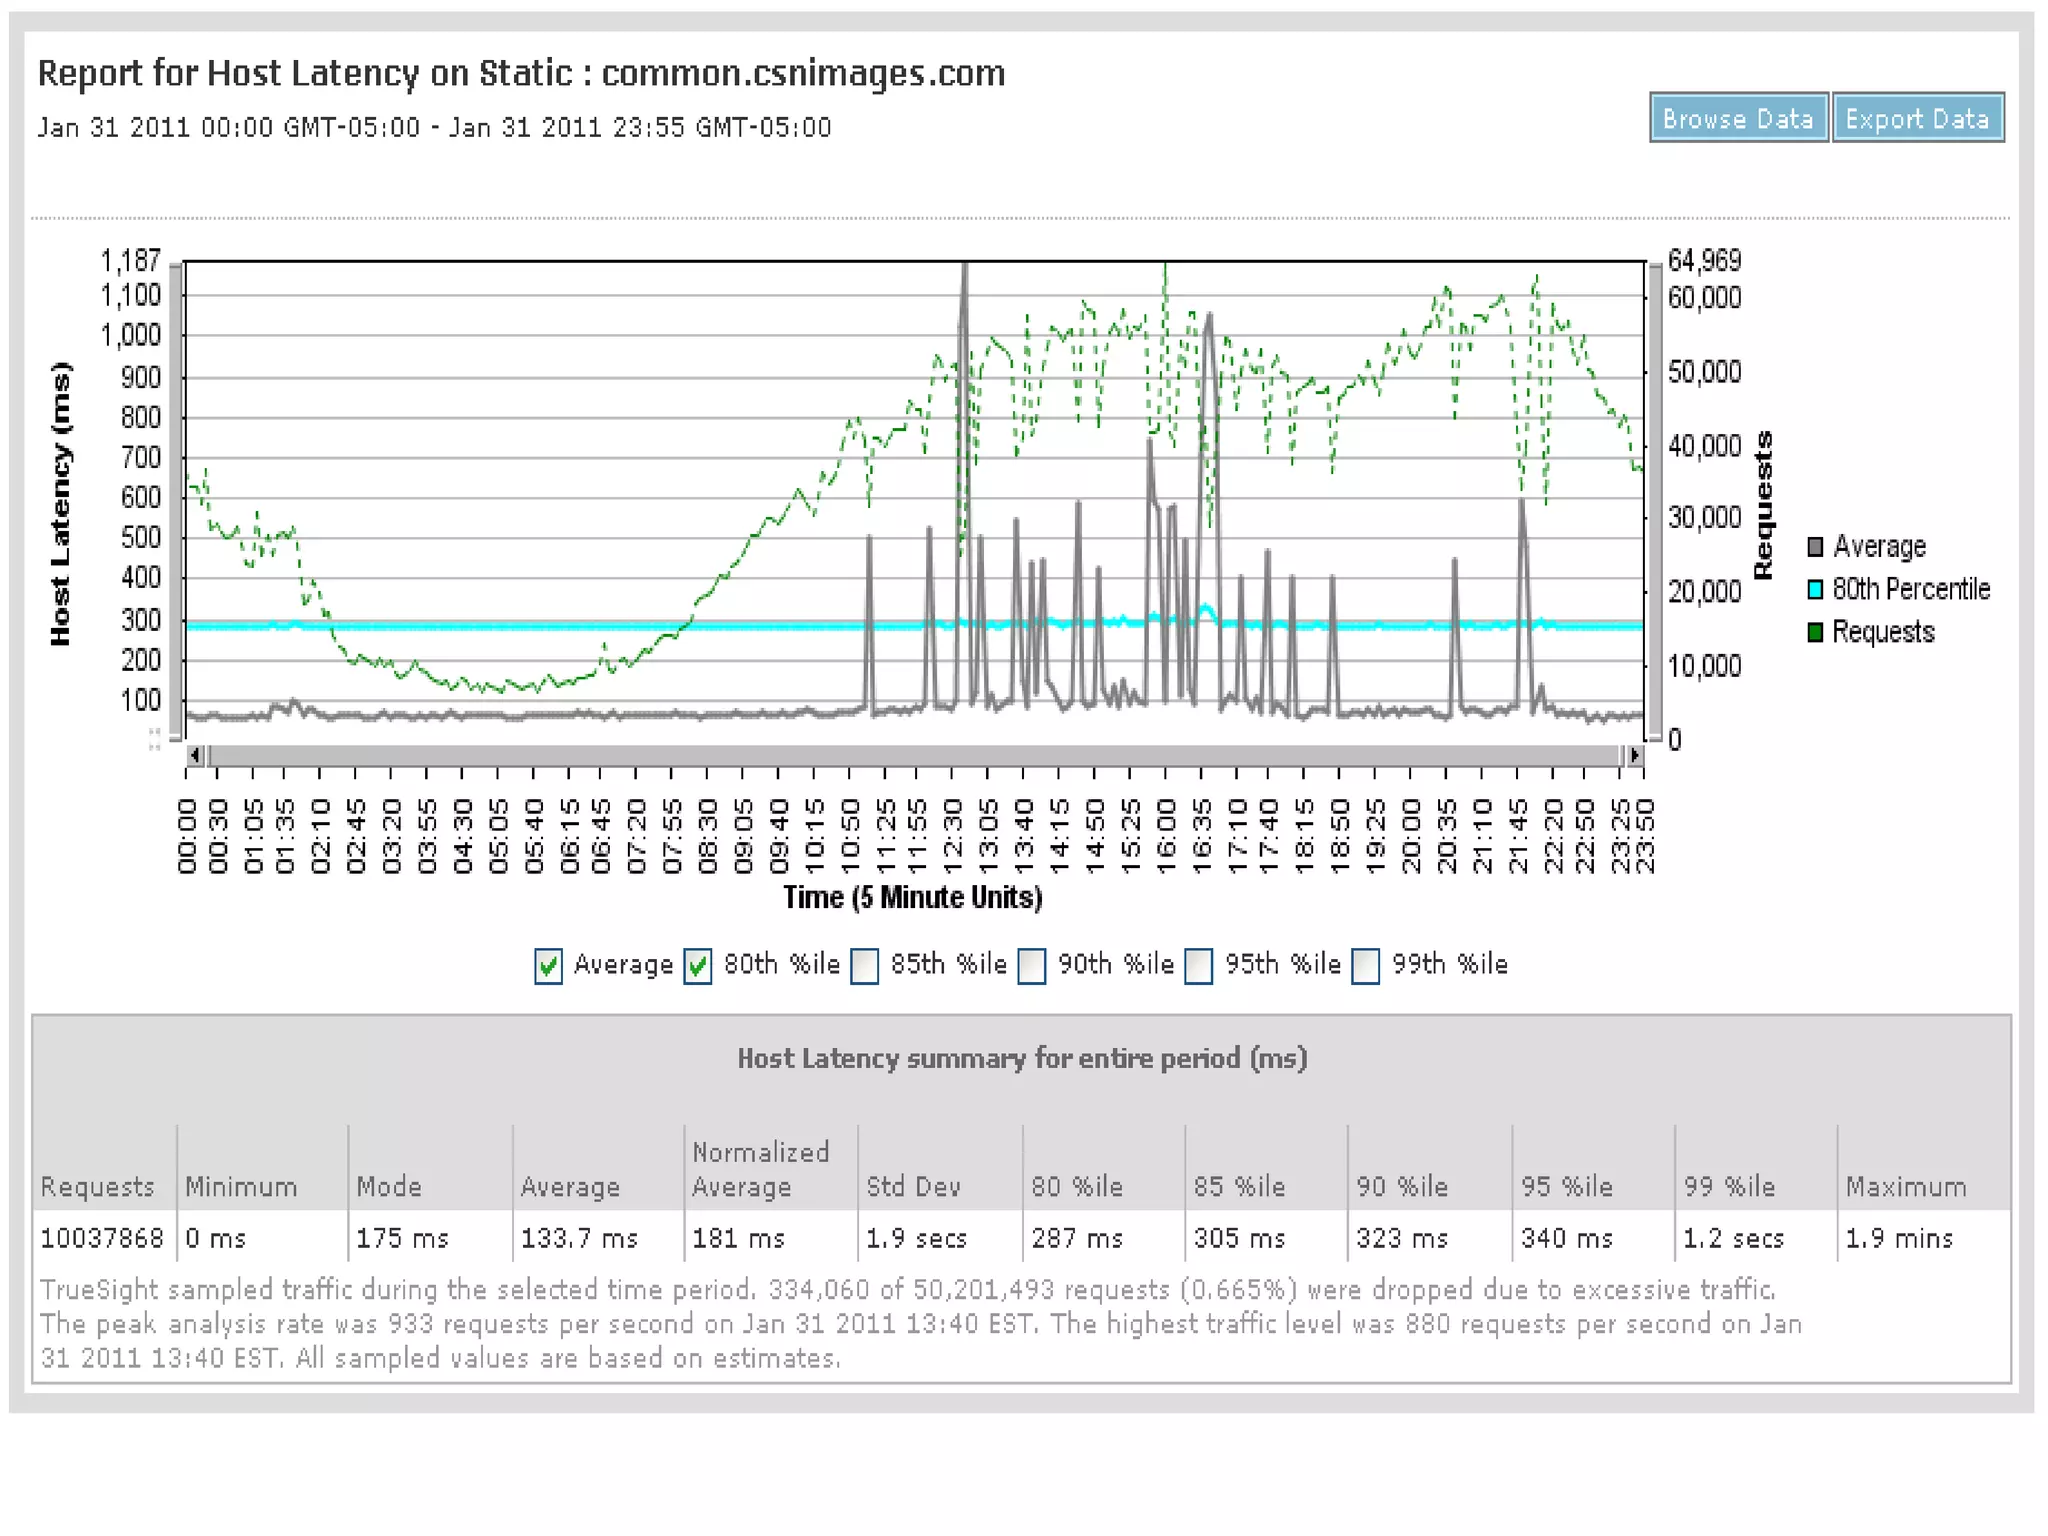The width and height of the screenshot is (2048, 1536).
Task: Enable the 90th %ile checkbox
Action: tap(1032, 966)
